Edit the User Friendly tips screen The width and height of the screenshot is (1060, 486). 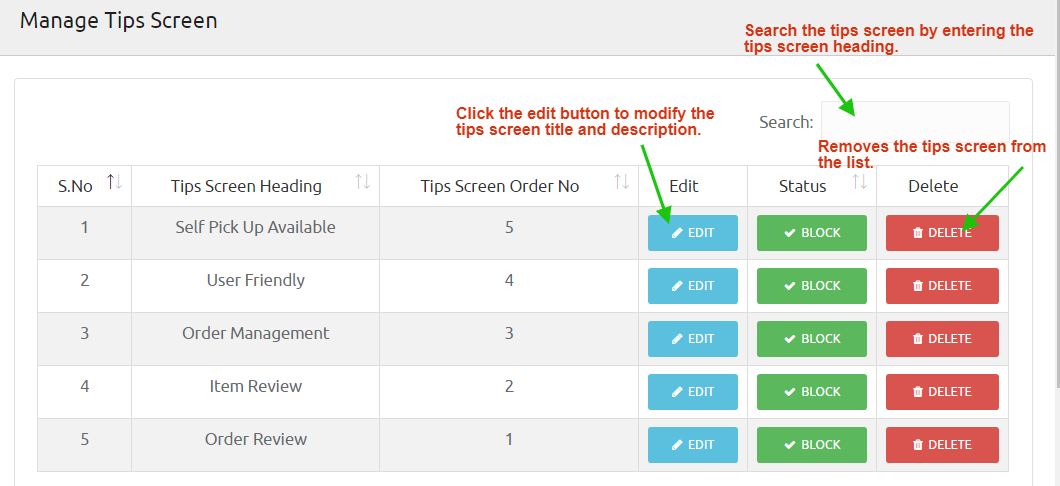[693, 286]
